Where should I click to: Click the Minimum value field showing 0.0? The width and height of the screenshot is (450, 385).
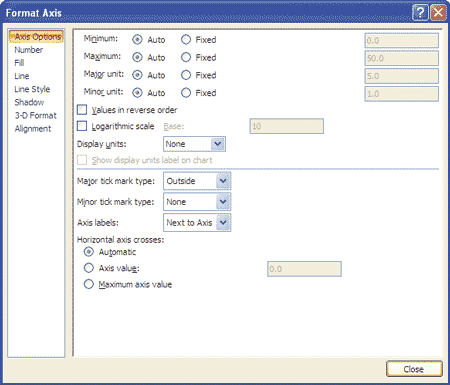pyautogui.click(x=402, y=41)
